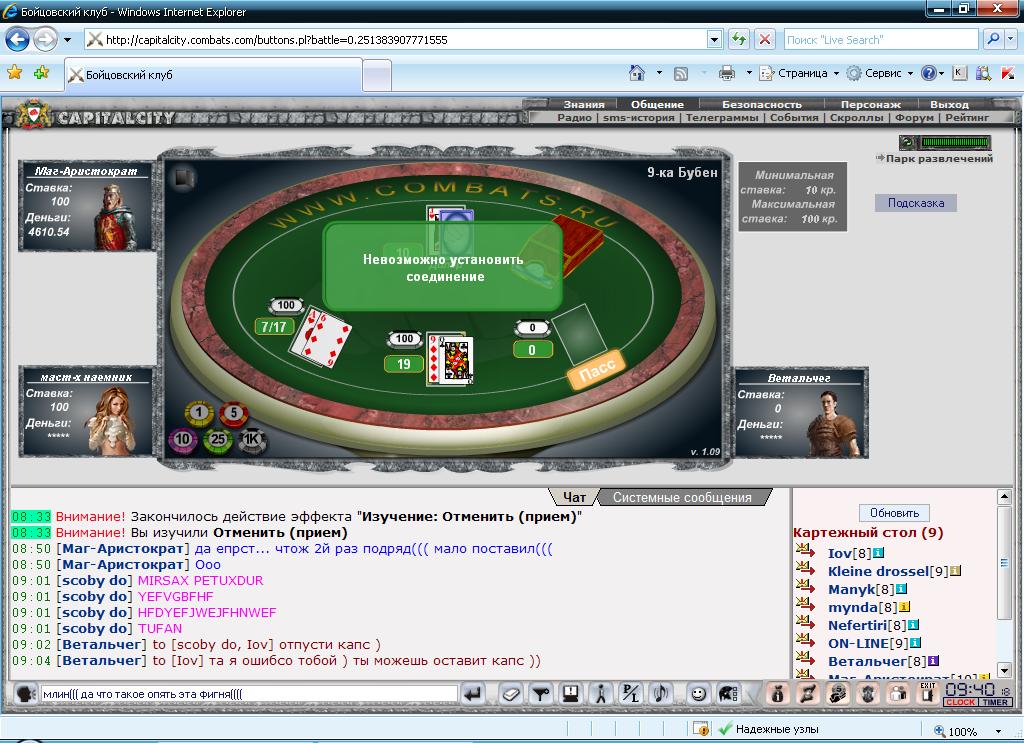Open the Рейтинг link
Viewport: 1024px width, 743px height.
point(967,118)
